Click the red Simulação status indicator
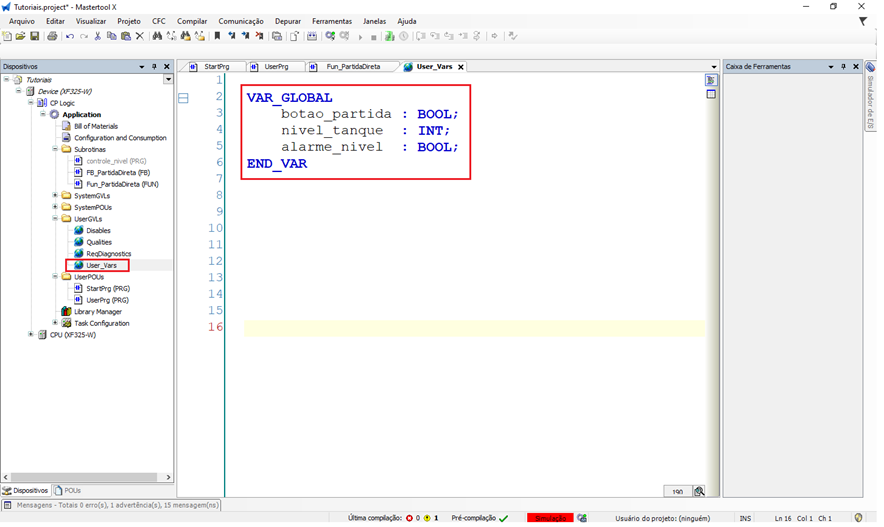Viewport: 884px width, 527px height. coord(550,518)
